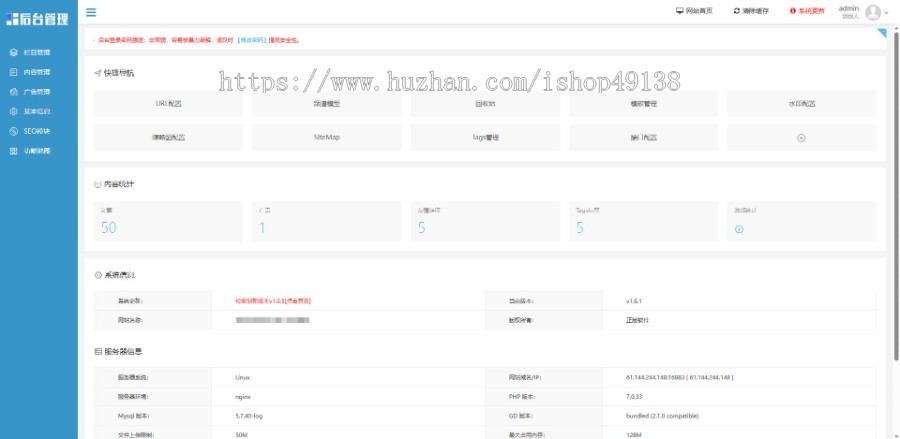Click the Linux server system value
The width and height of the screenshot is (900, 439).
[242, 378]
